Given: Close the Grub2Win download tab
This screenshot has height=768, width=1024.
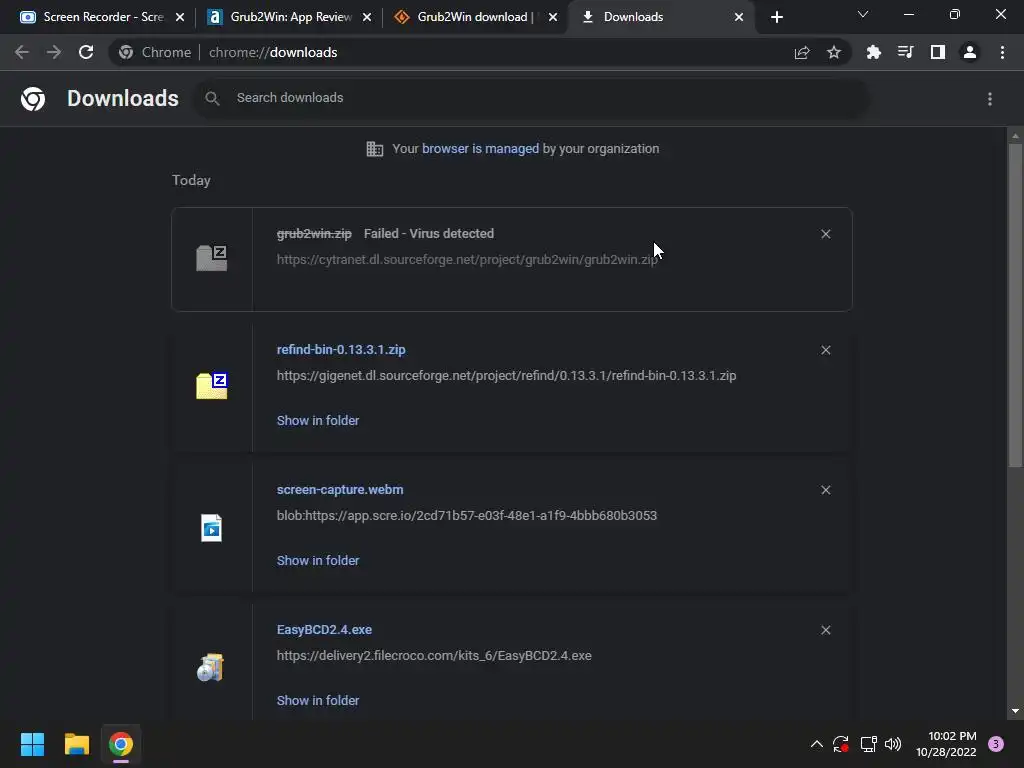Looking at the screenshot, I should [553, 17].
